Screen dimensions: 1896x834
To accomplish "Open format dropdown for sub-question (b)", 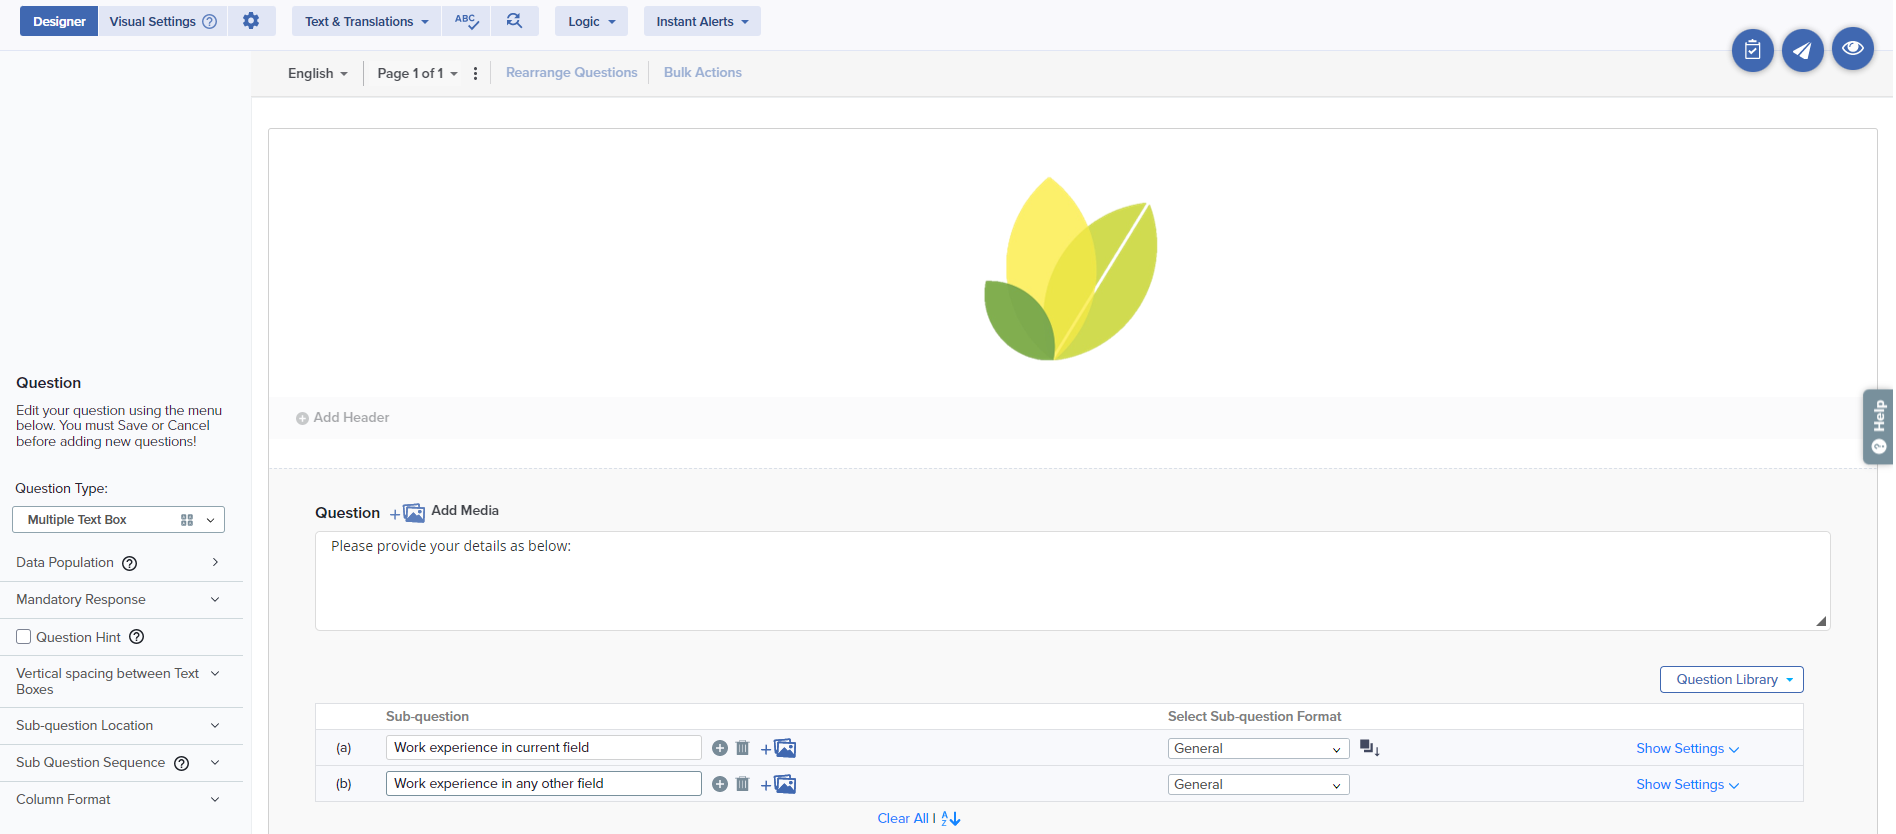I will pyautogui.click(x=1257, y=785).
